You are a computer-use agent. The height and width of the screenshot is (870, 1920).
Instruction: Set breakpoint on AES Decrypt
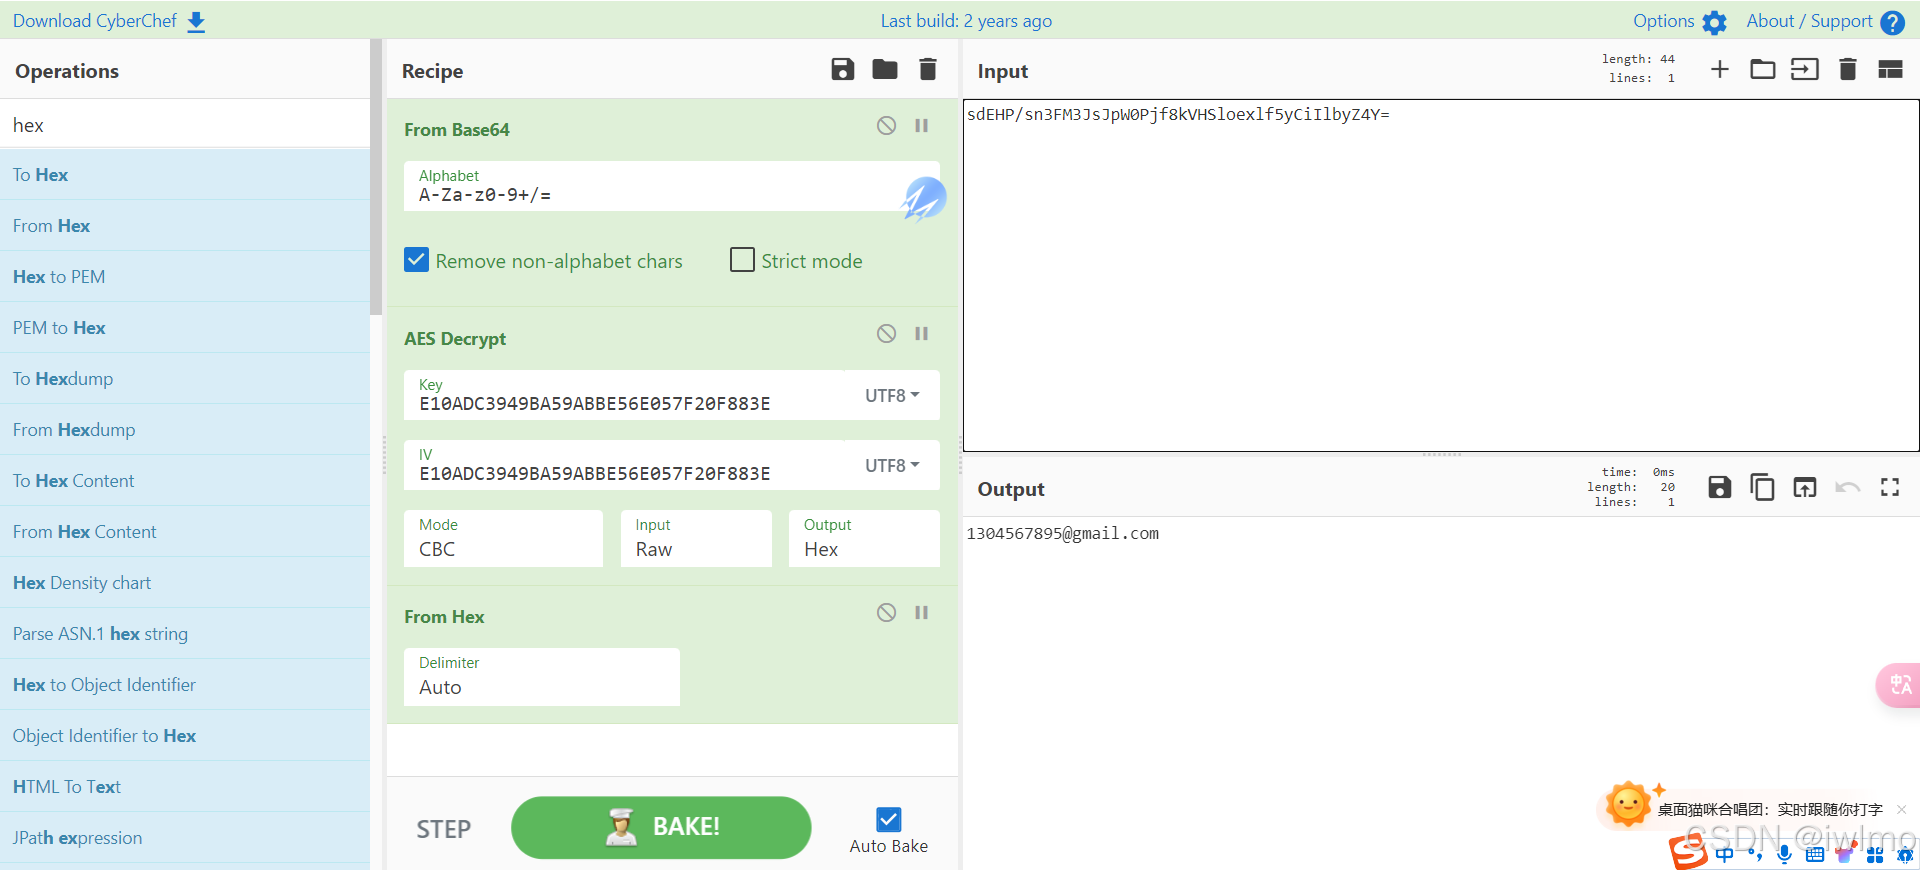922,333
